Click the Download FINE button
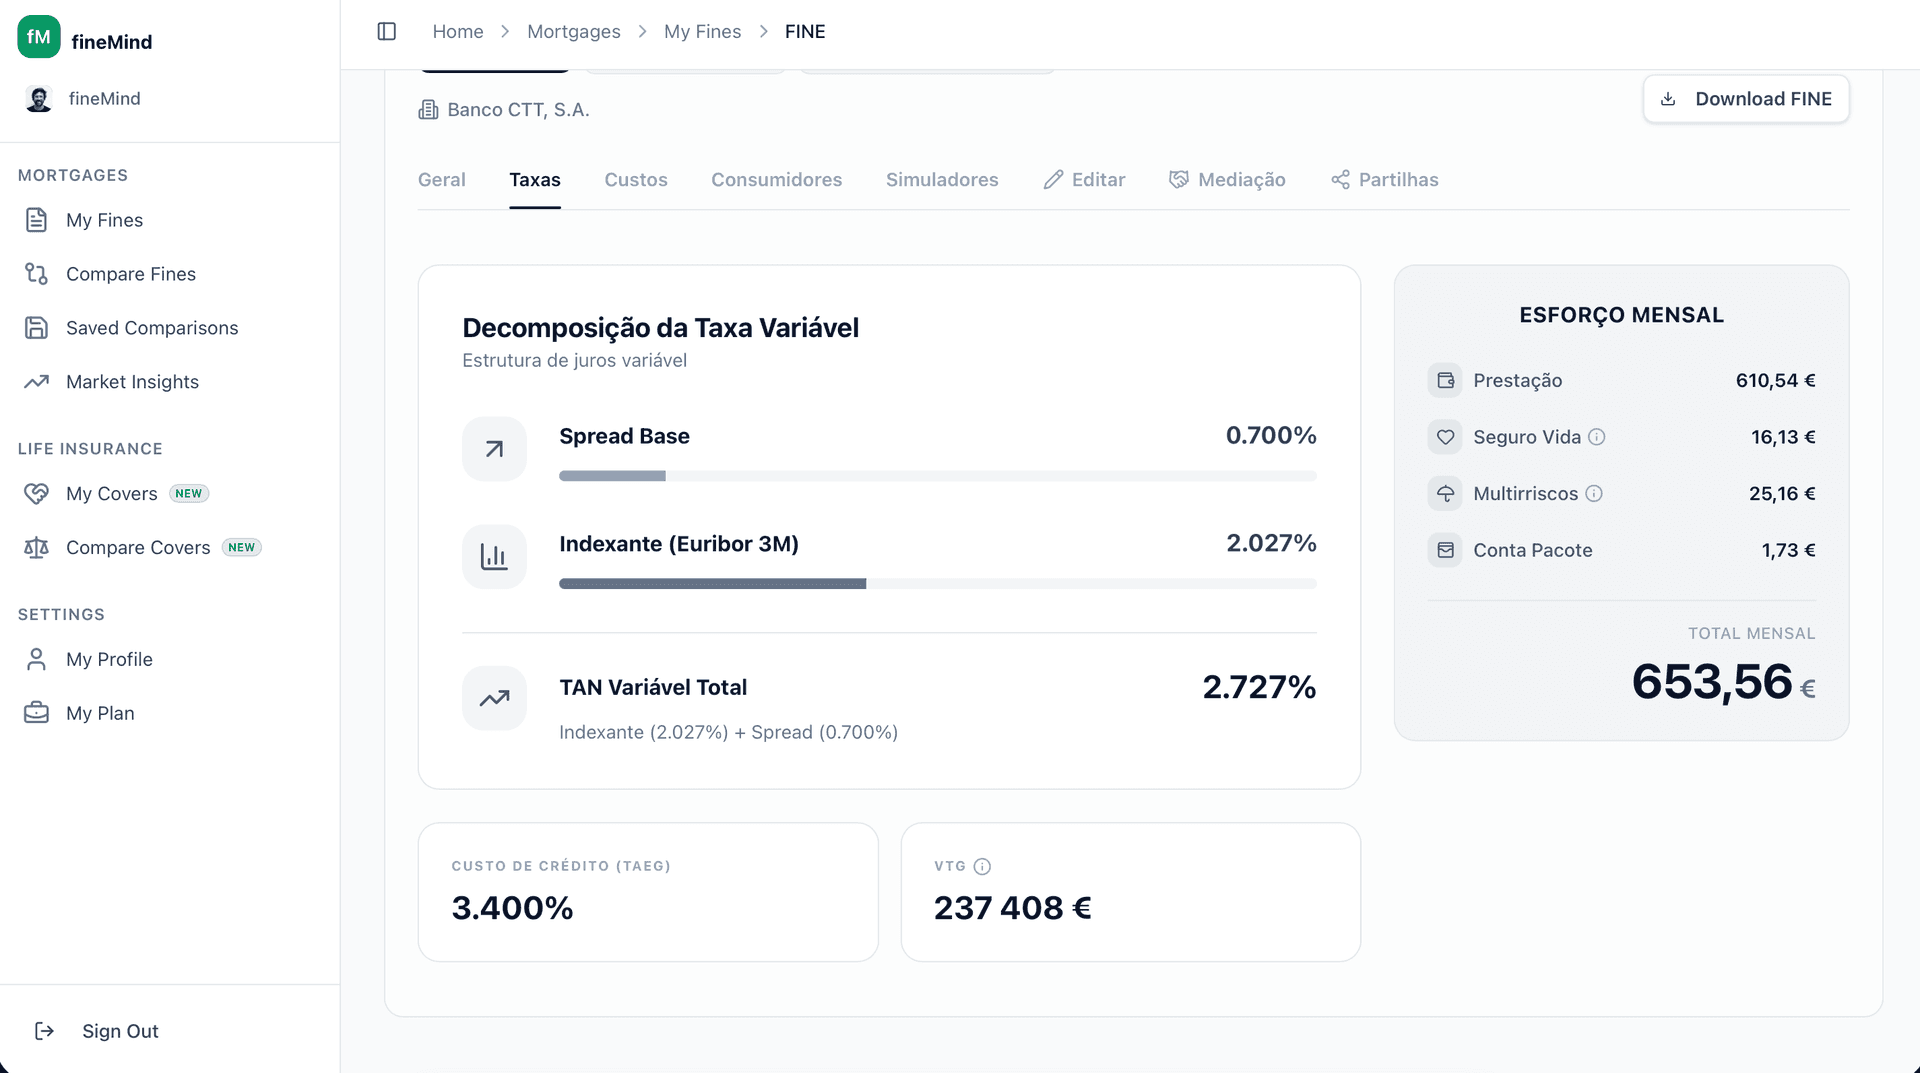 [1745, 99]
